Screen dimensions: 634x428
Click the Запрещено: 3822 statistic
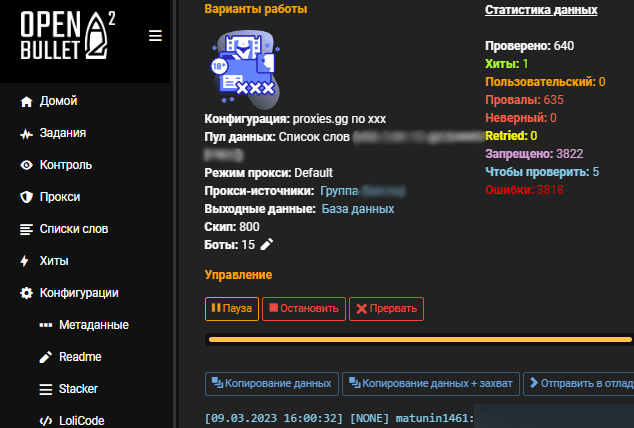point(534,154)
